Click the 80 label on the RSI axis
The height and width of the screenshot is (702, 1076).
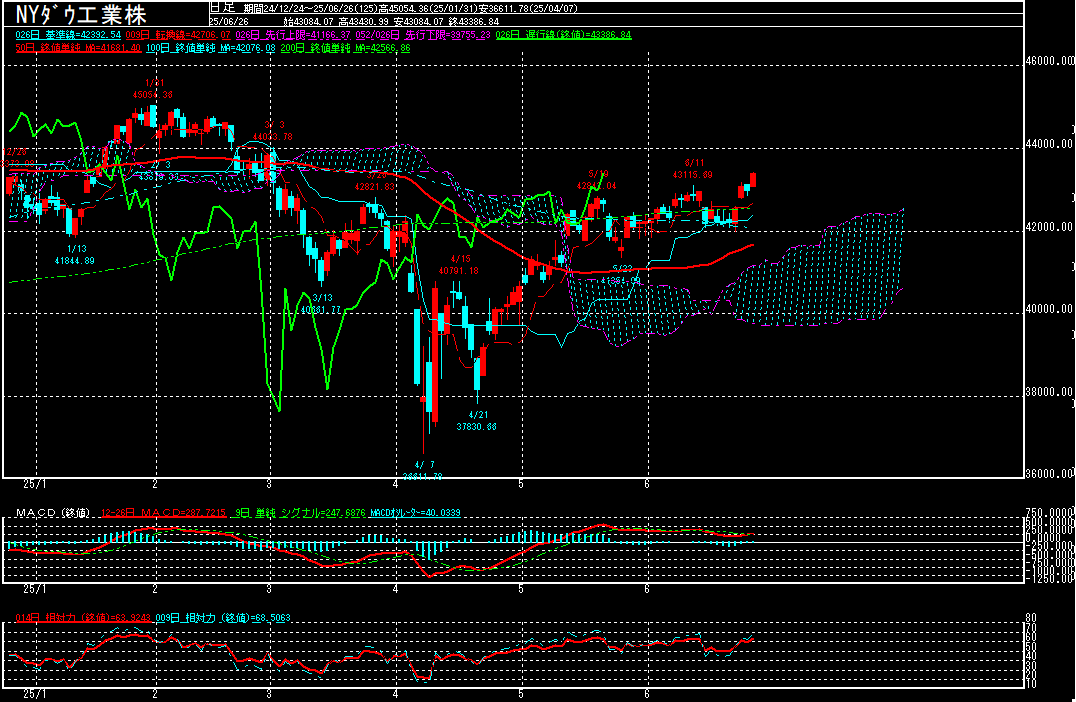pyautogui.click(x=1030, y=618)
